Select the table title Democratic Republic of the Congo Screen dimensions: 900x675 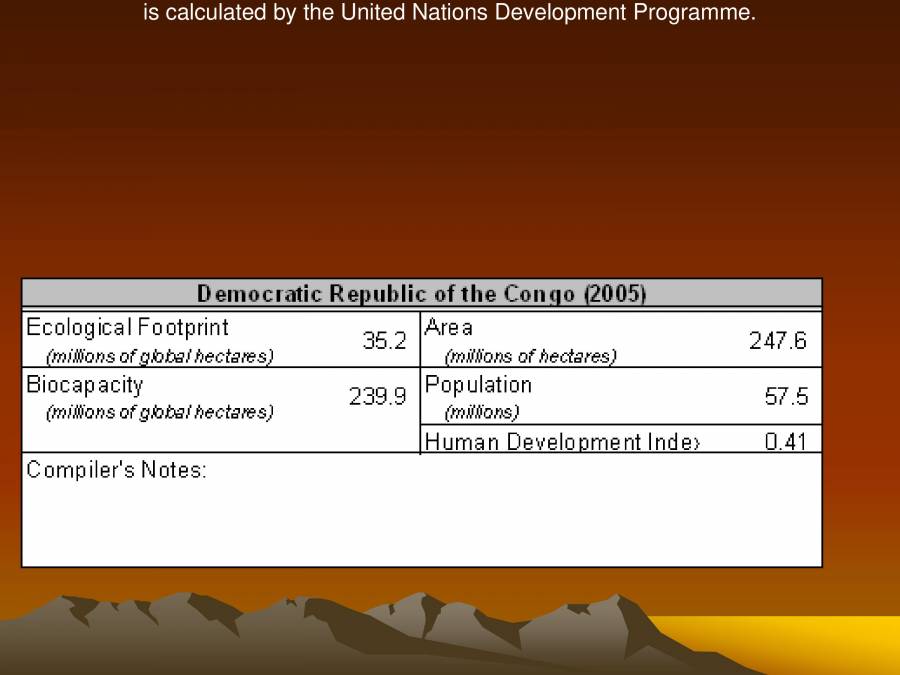[421, 293]
